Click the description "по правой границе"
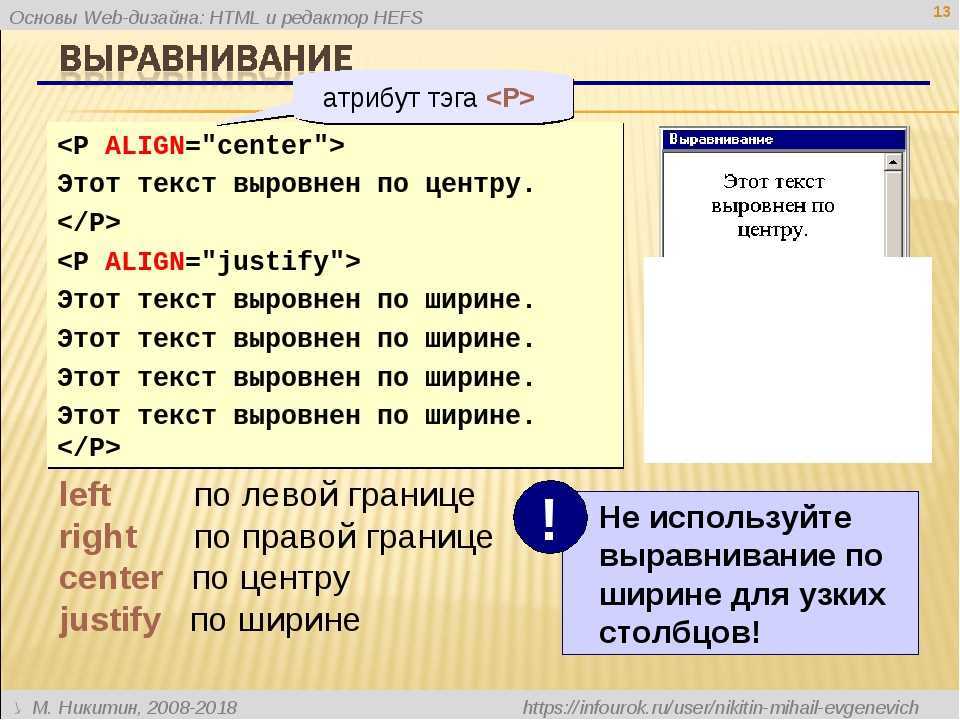Screen dimensions: 960x720 pos(343,538)
